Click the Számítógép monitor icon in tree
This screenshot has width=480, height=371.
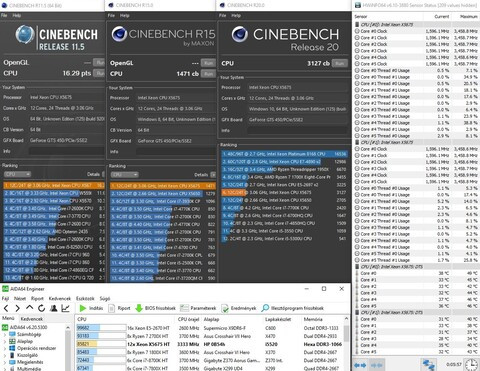click(x=12, y=334)
